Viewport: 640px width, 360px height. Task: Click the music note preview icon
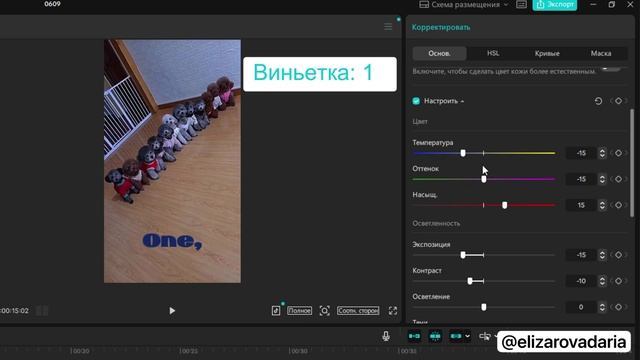pyautogui.click(x=276, y=311)
